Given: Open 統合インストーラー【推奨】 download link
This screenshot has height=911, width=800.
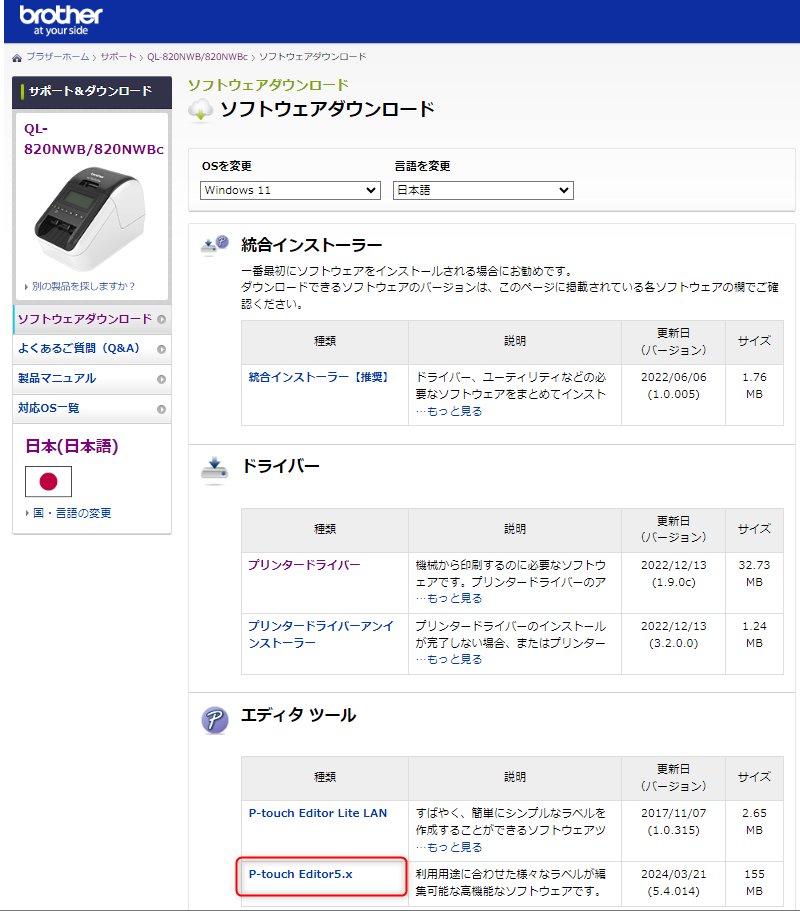Looking at the screenshot, I should click(319, 377).
